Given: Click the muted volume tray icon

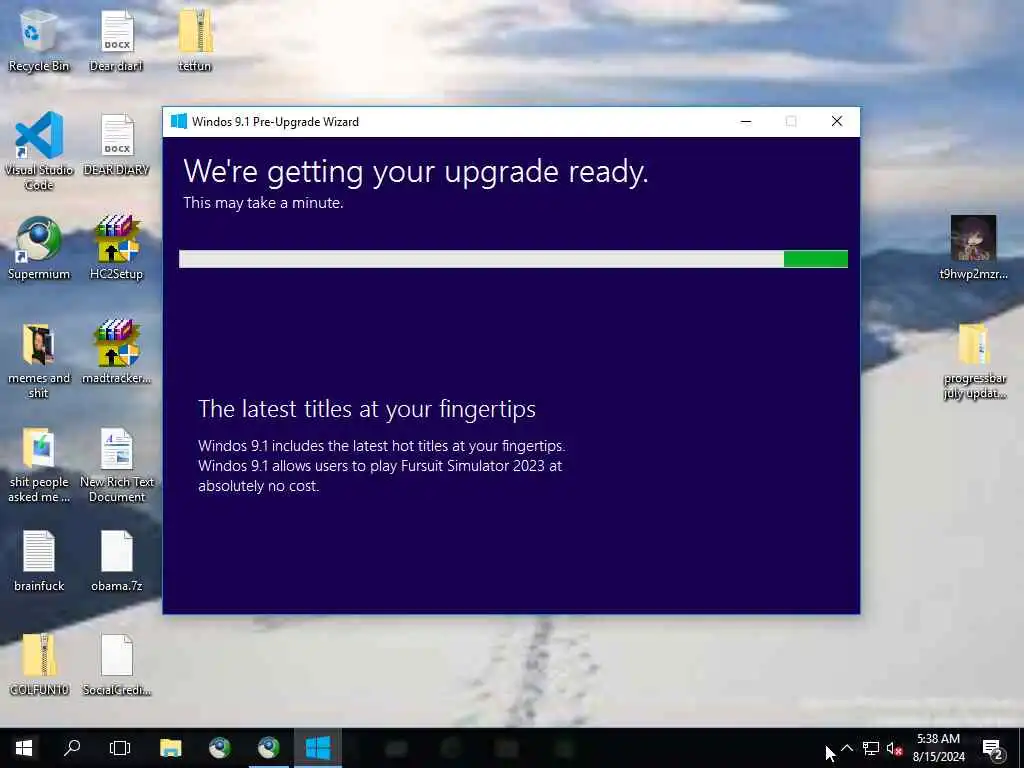Looking at the screenshot, I should pos(895,748).
